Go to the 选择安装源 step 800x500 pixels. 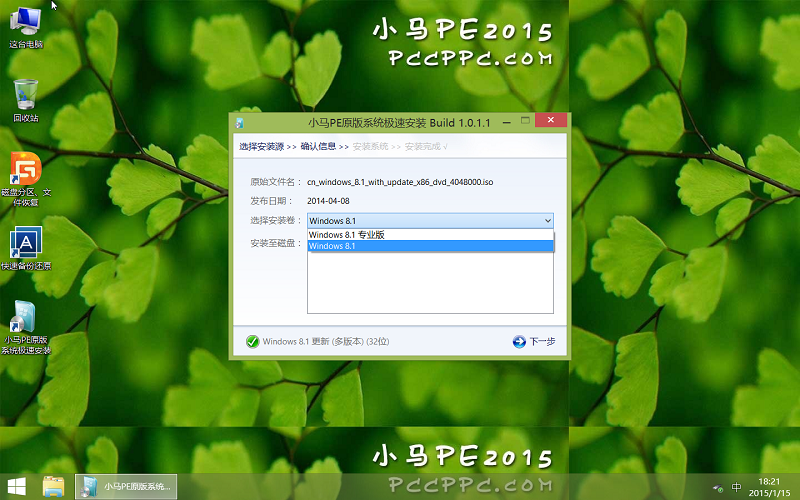pos(261,147)
